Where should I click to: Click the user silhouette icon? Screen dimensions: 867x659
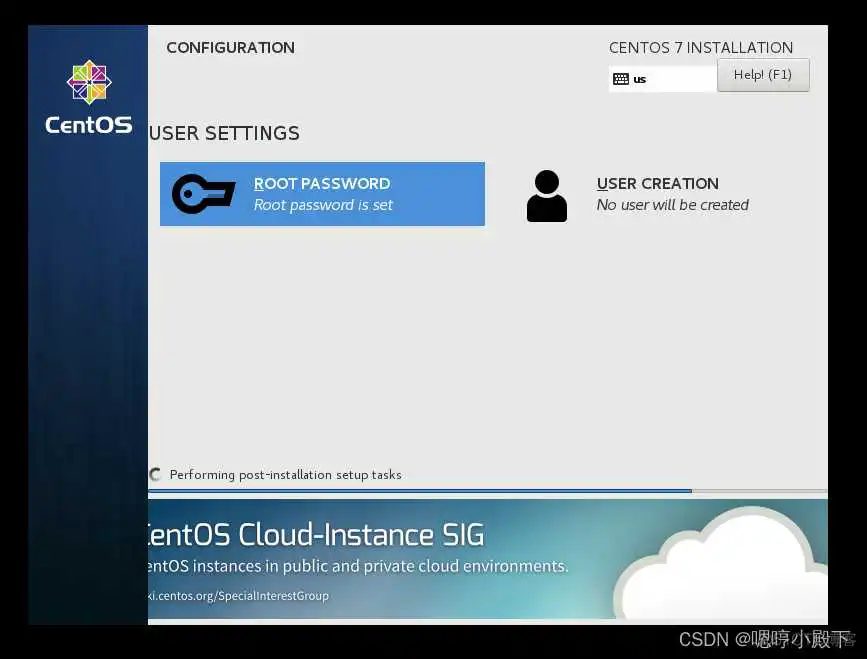(546, 196)
